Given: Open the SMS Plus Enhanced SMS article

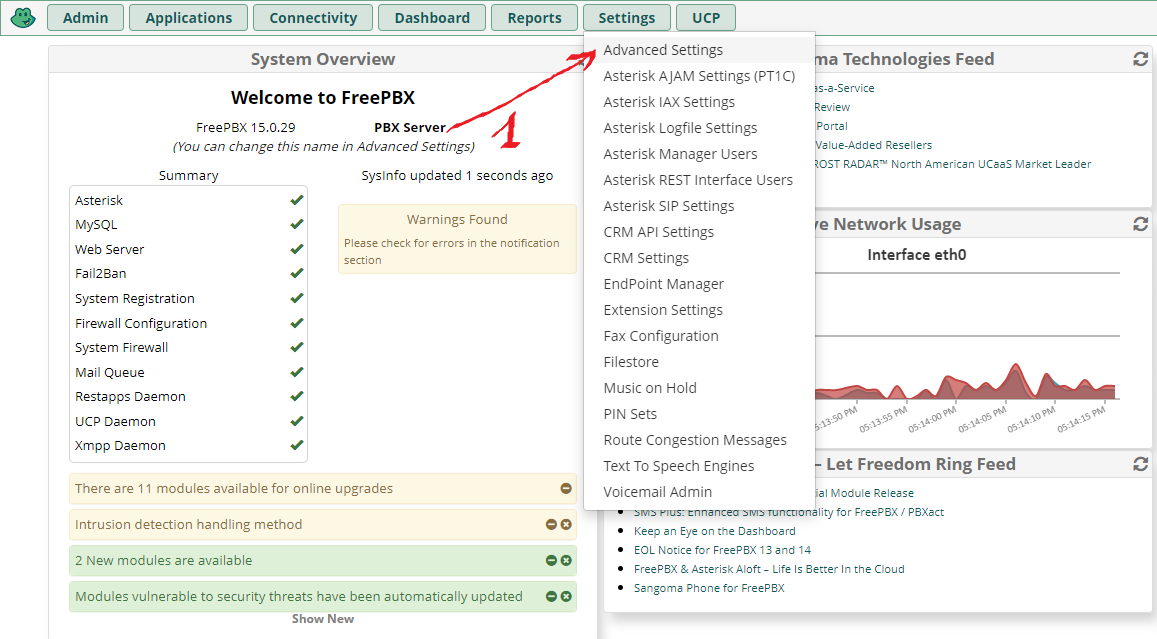Looking at the screenshot, I should click(789, 513).
